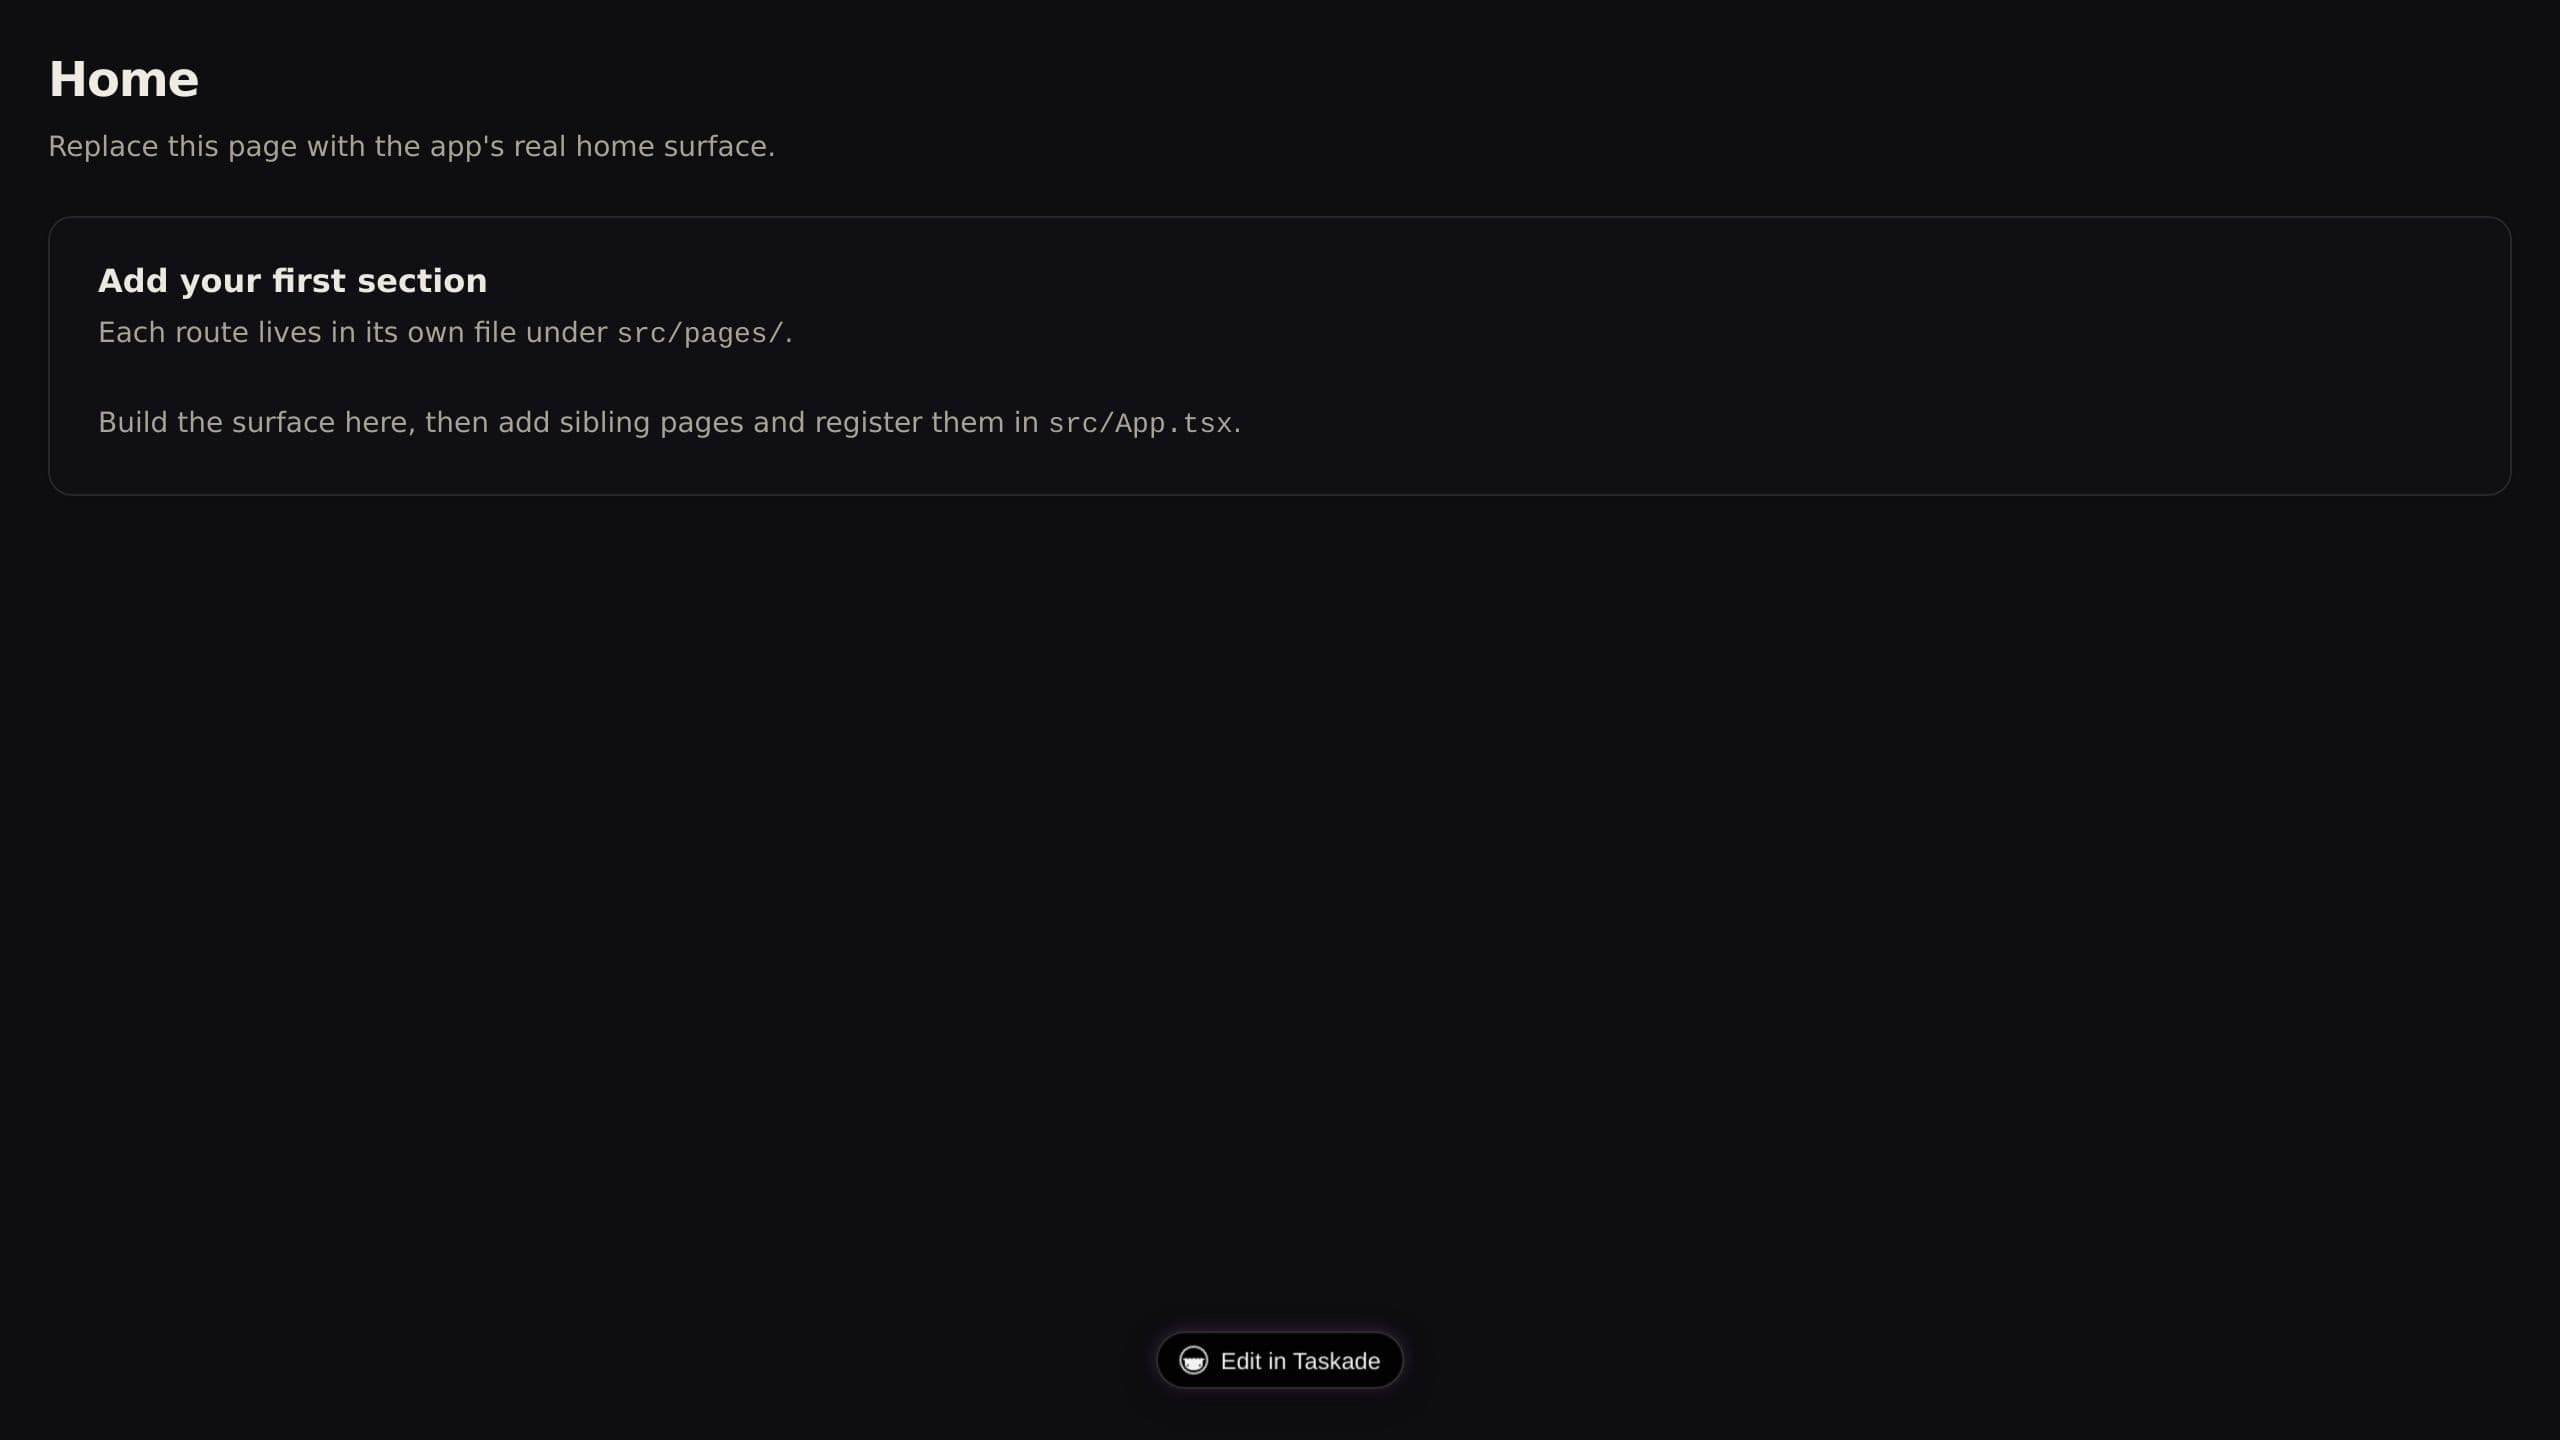Viewport: 2560px width, 1440px height.
Task: Click the word "Taskade" in the bottom button
Action: [x=1336, y=1361]
